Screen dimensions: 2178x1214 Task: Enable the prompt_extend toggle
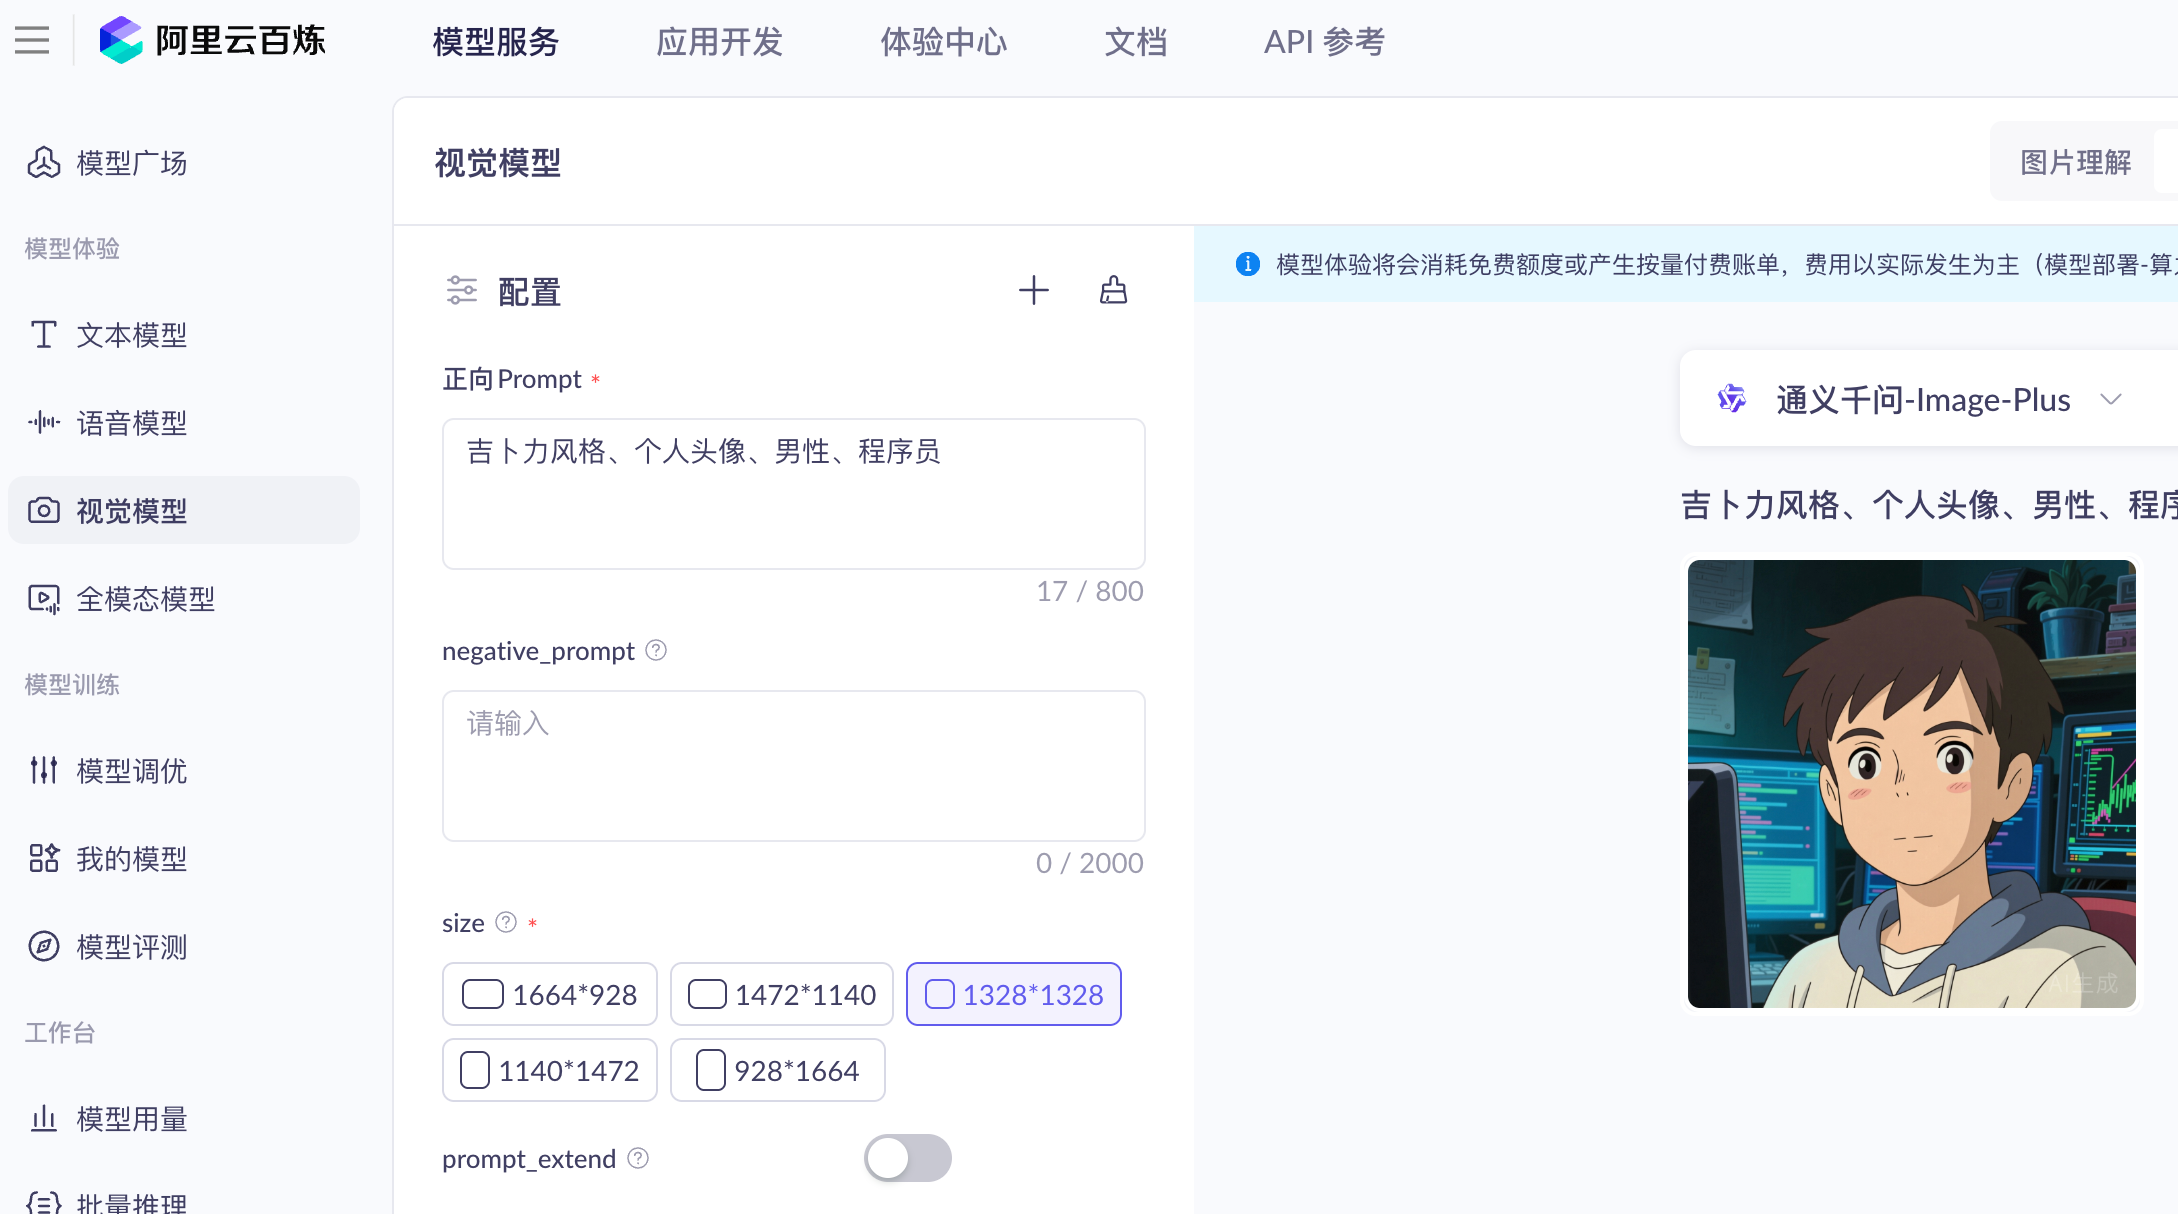907,1157
